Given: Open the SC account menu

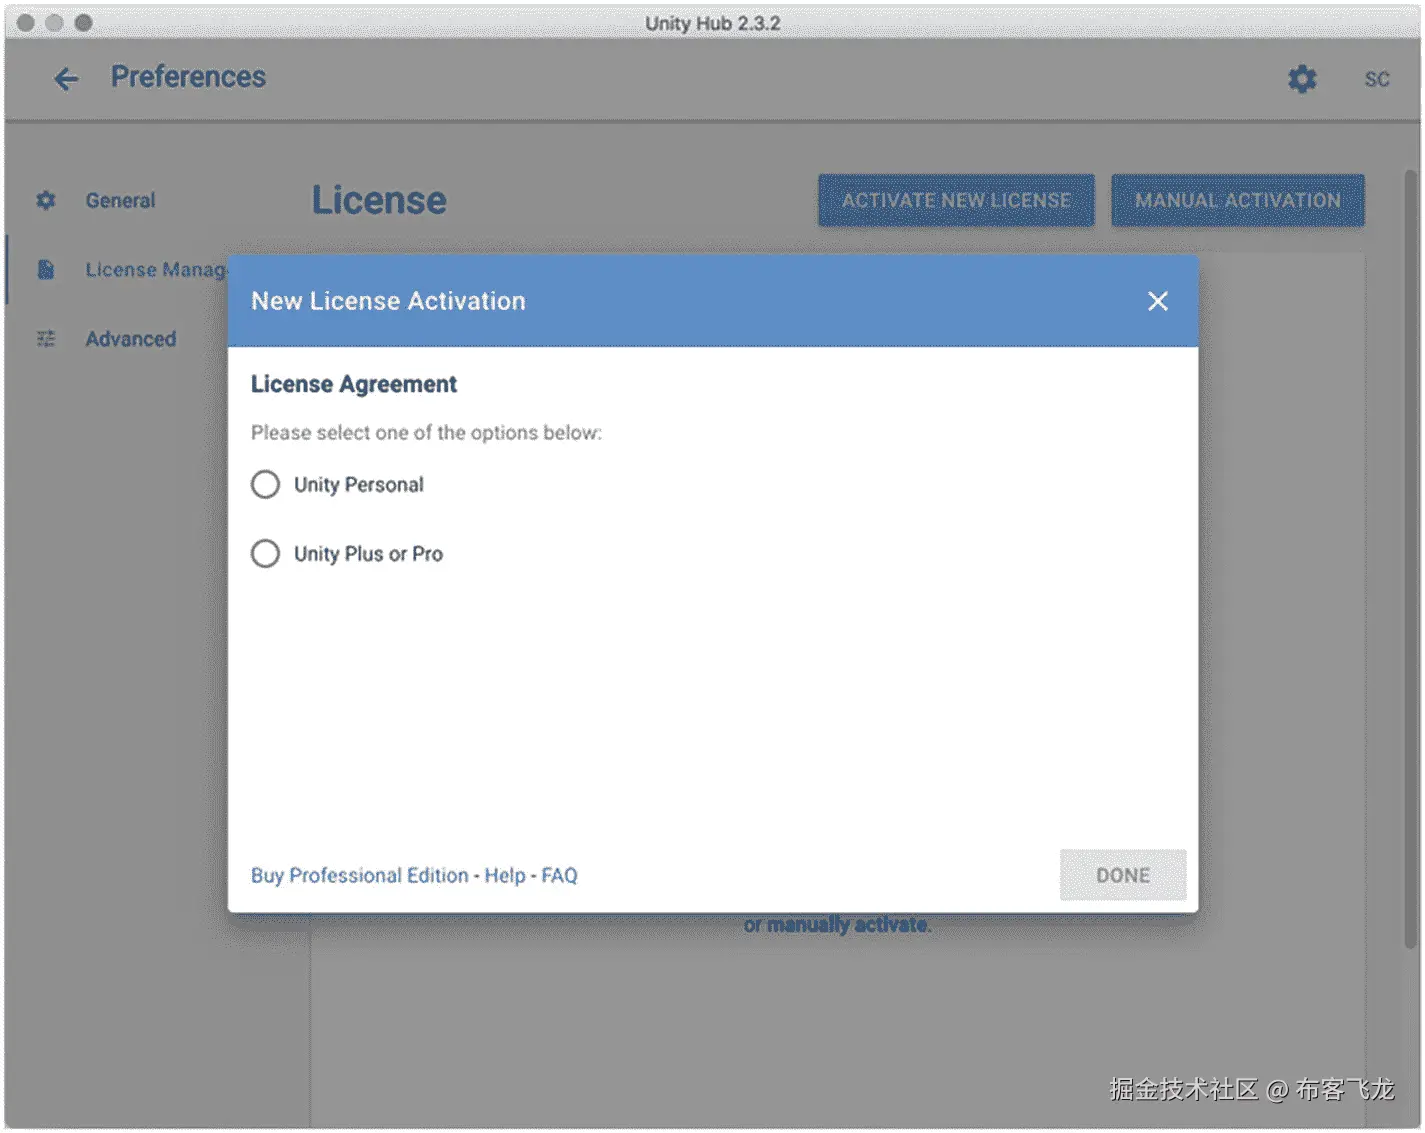Looking at the screenshot, I should pos(1377,79).
